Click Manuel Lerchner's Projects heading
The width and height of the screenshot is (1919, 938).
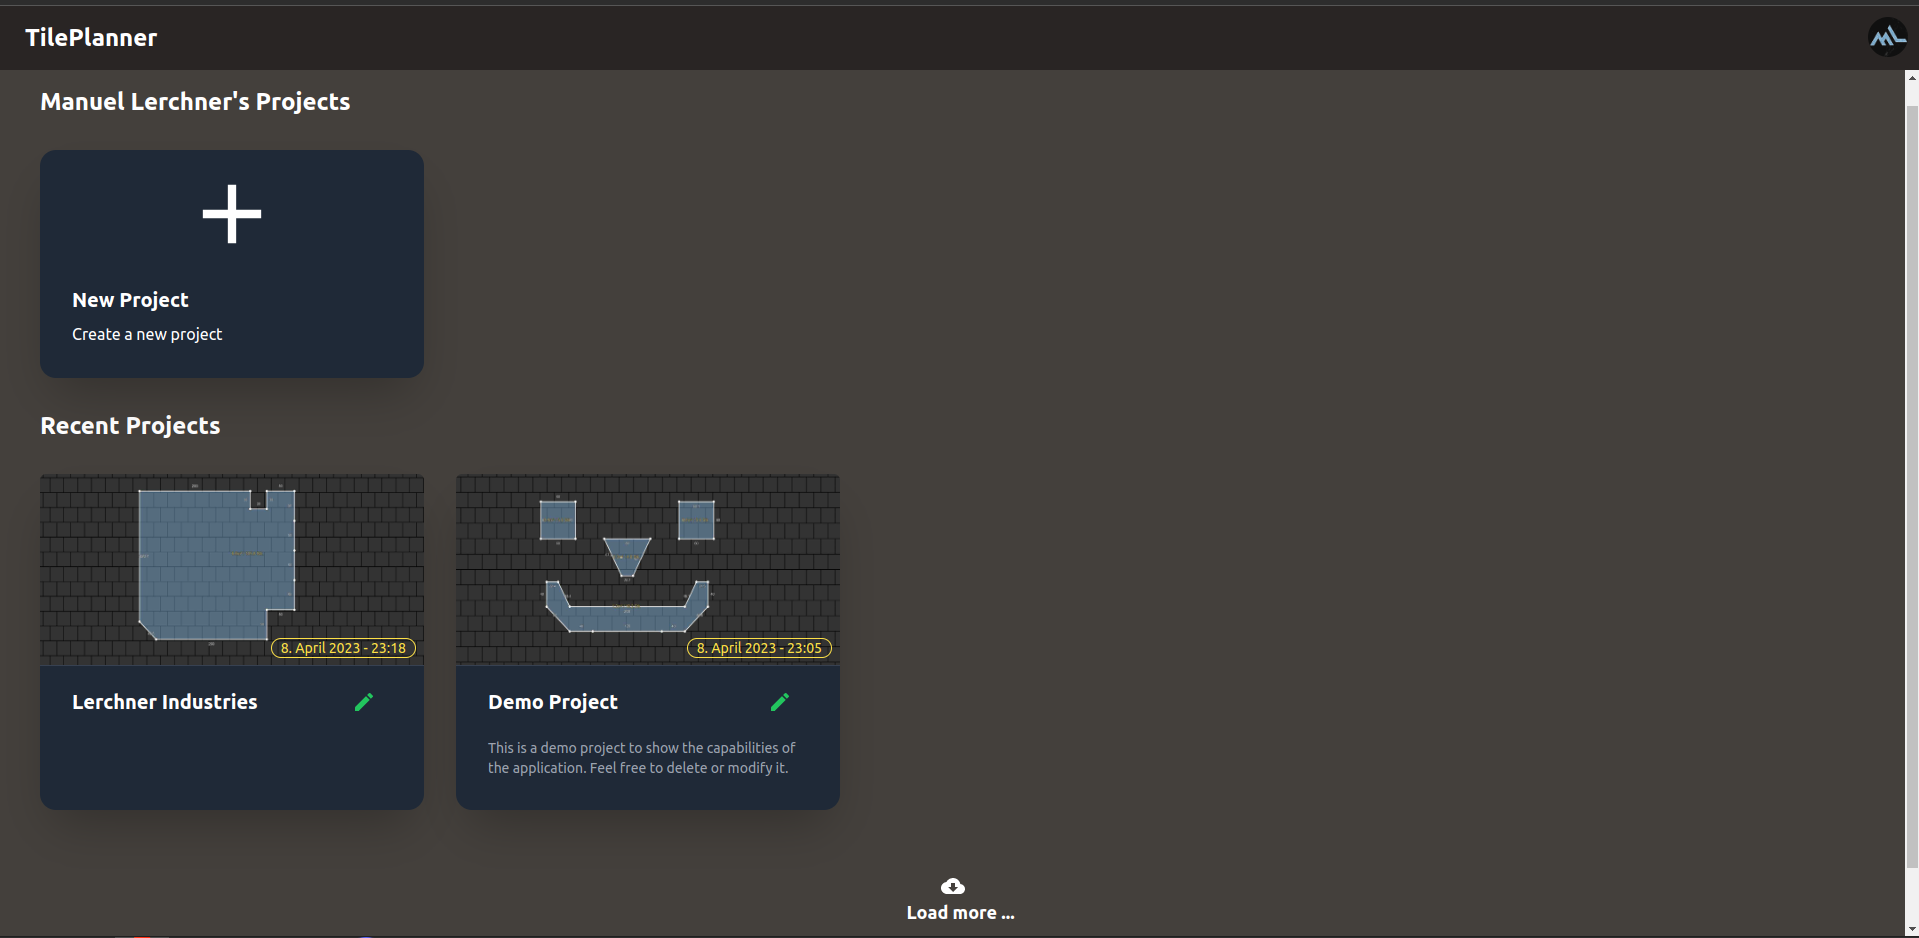coord(194,101)
